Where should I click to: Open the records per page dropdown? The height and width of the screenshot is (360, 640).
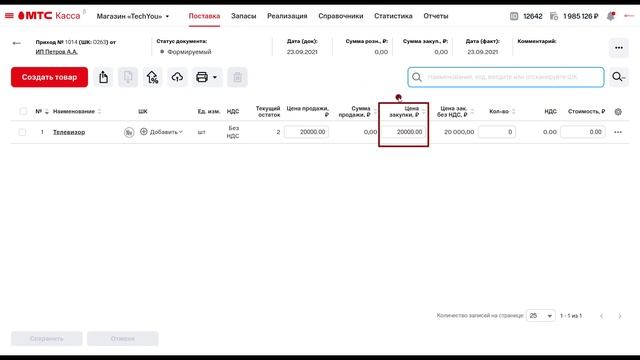pos(540,316)
